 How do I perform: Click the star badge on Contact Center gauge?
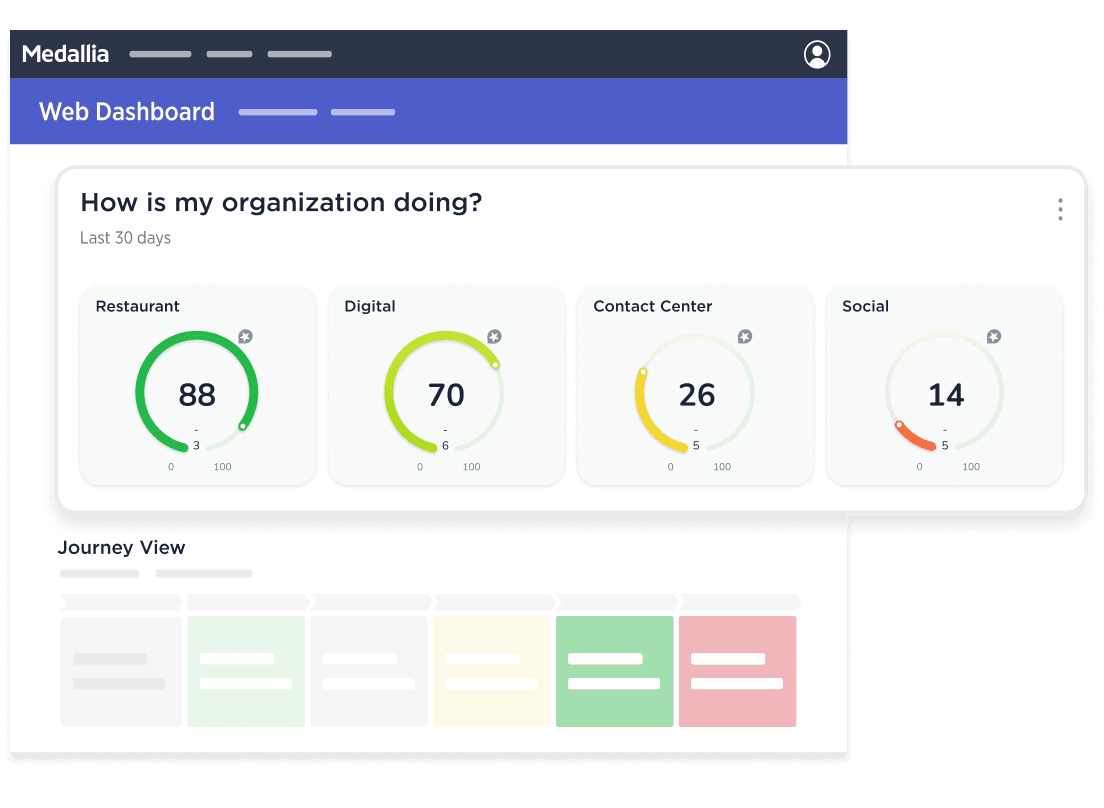coord(744,336)
